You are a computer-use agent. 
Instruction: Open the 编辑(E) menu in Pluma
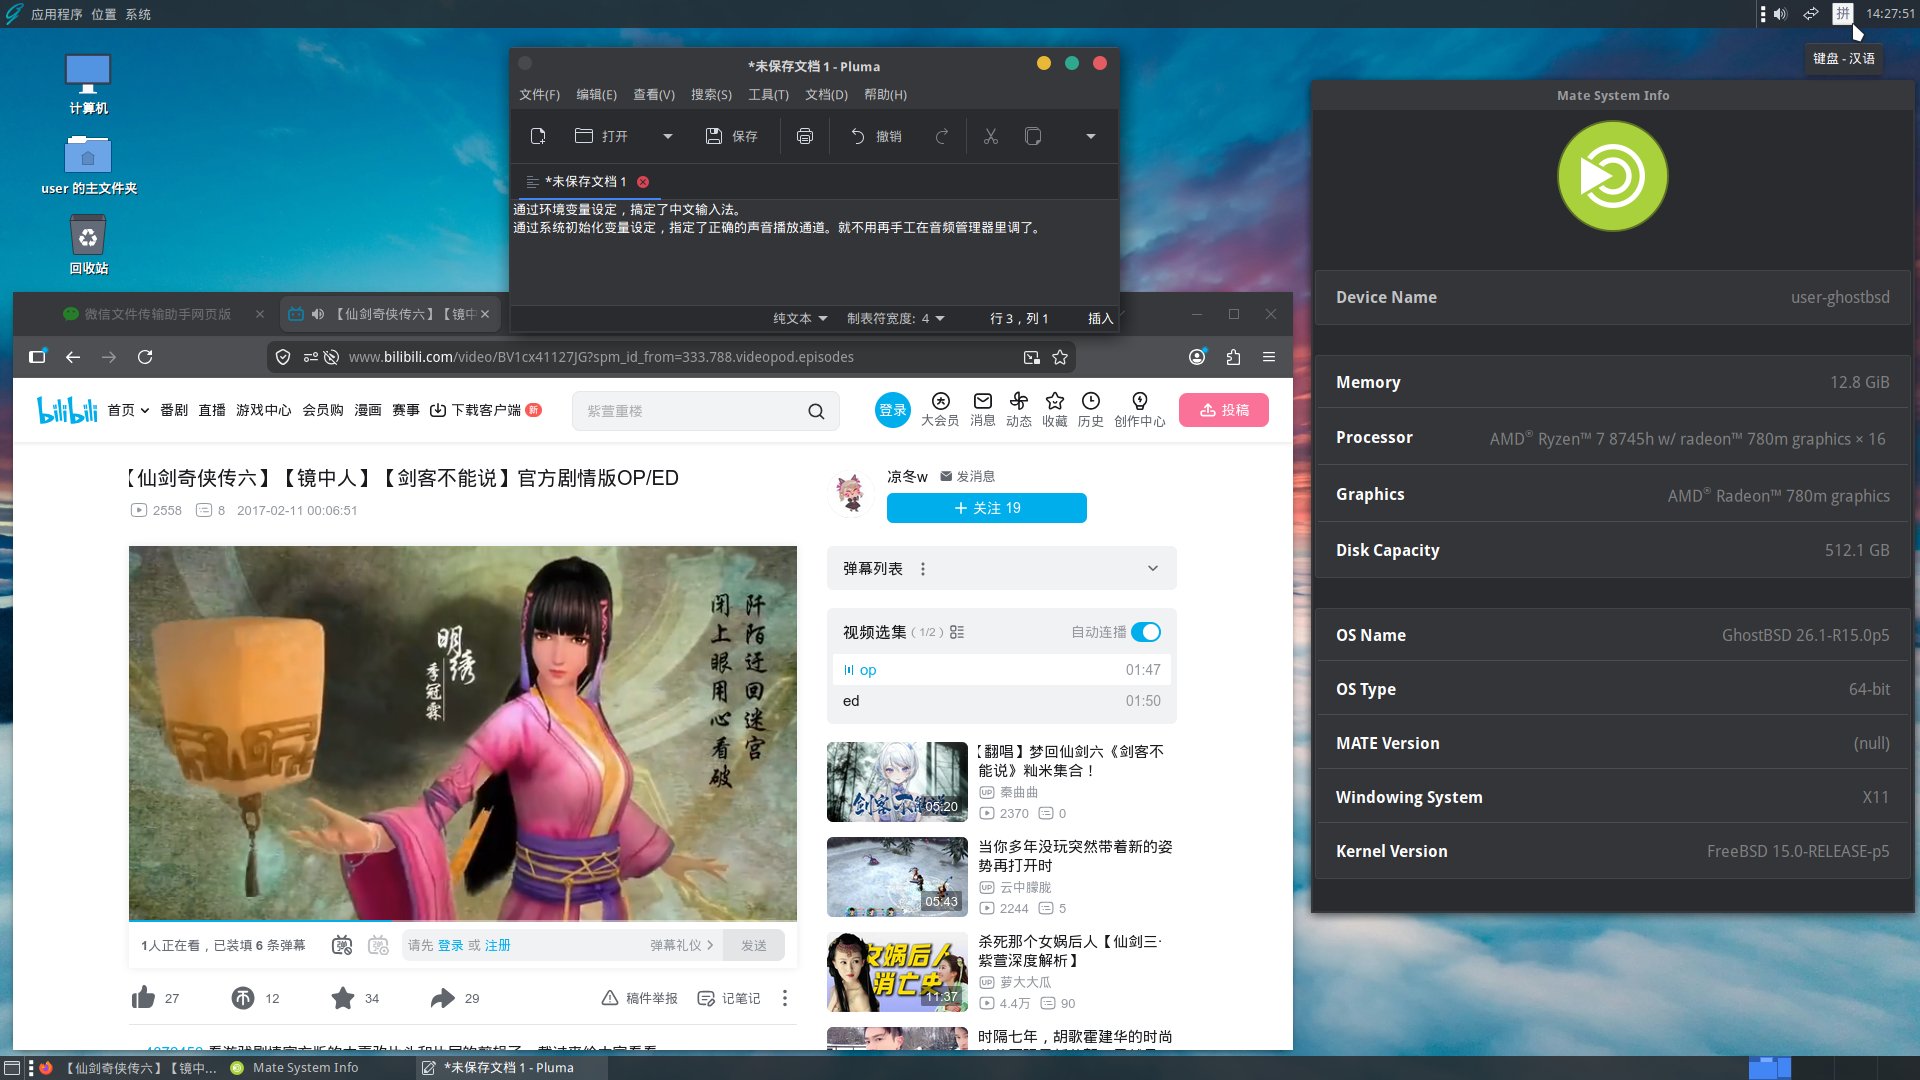[x=596, y=95]
